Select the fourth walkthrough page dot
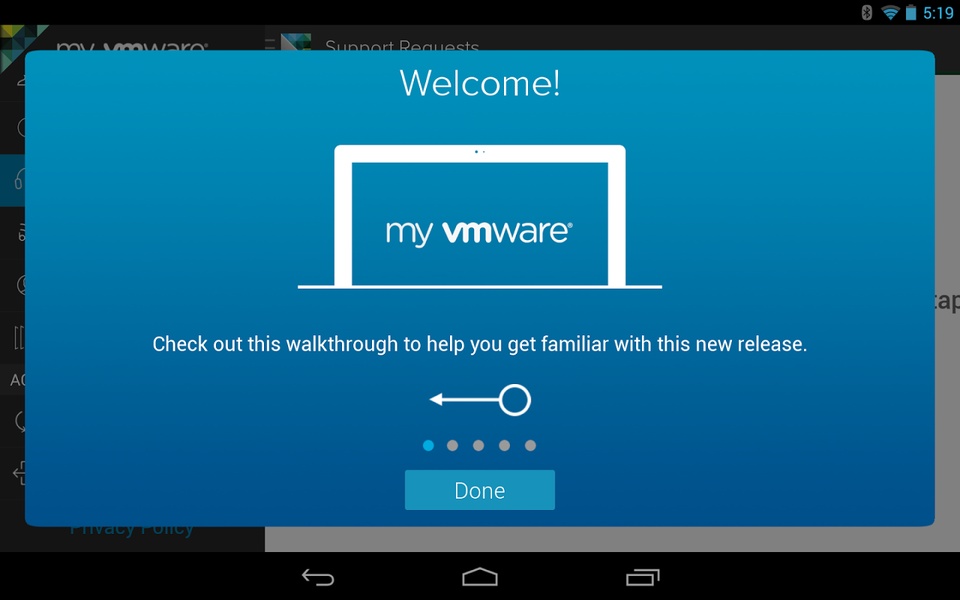 click(504, 445)
